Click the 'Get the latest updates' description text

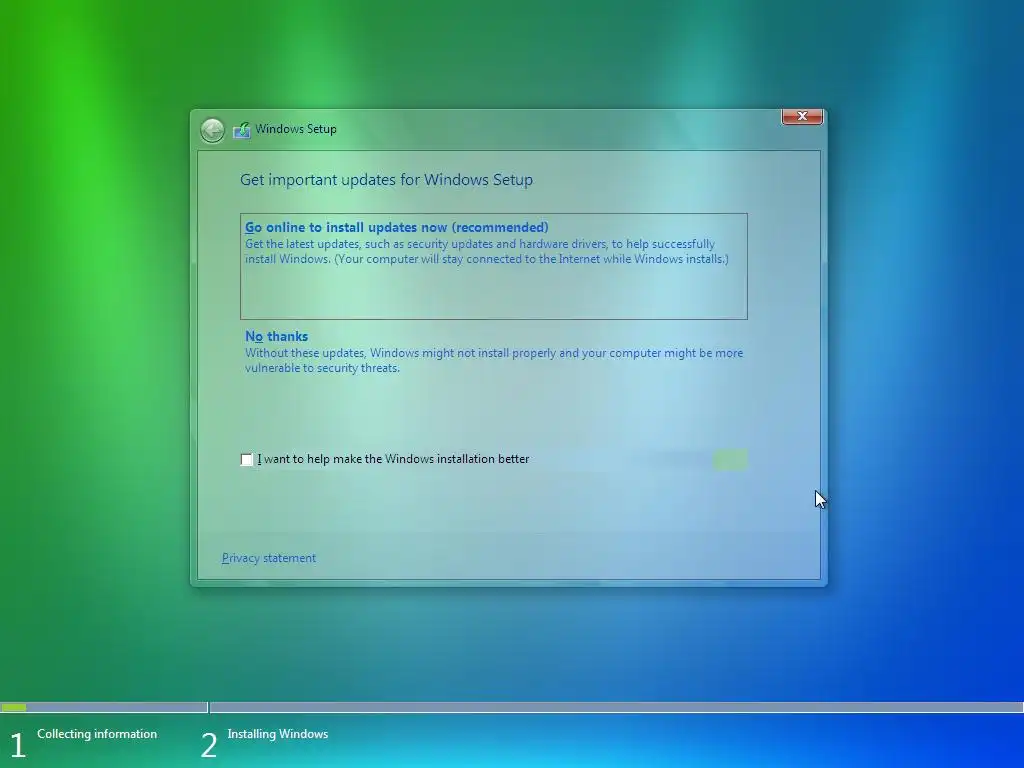(487, 251)
